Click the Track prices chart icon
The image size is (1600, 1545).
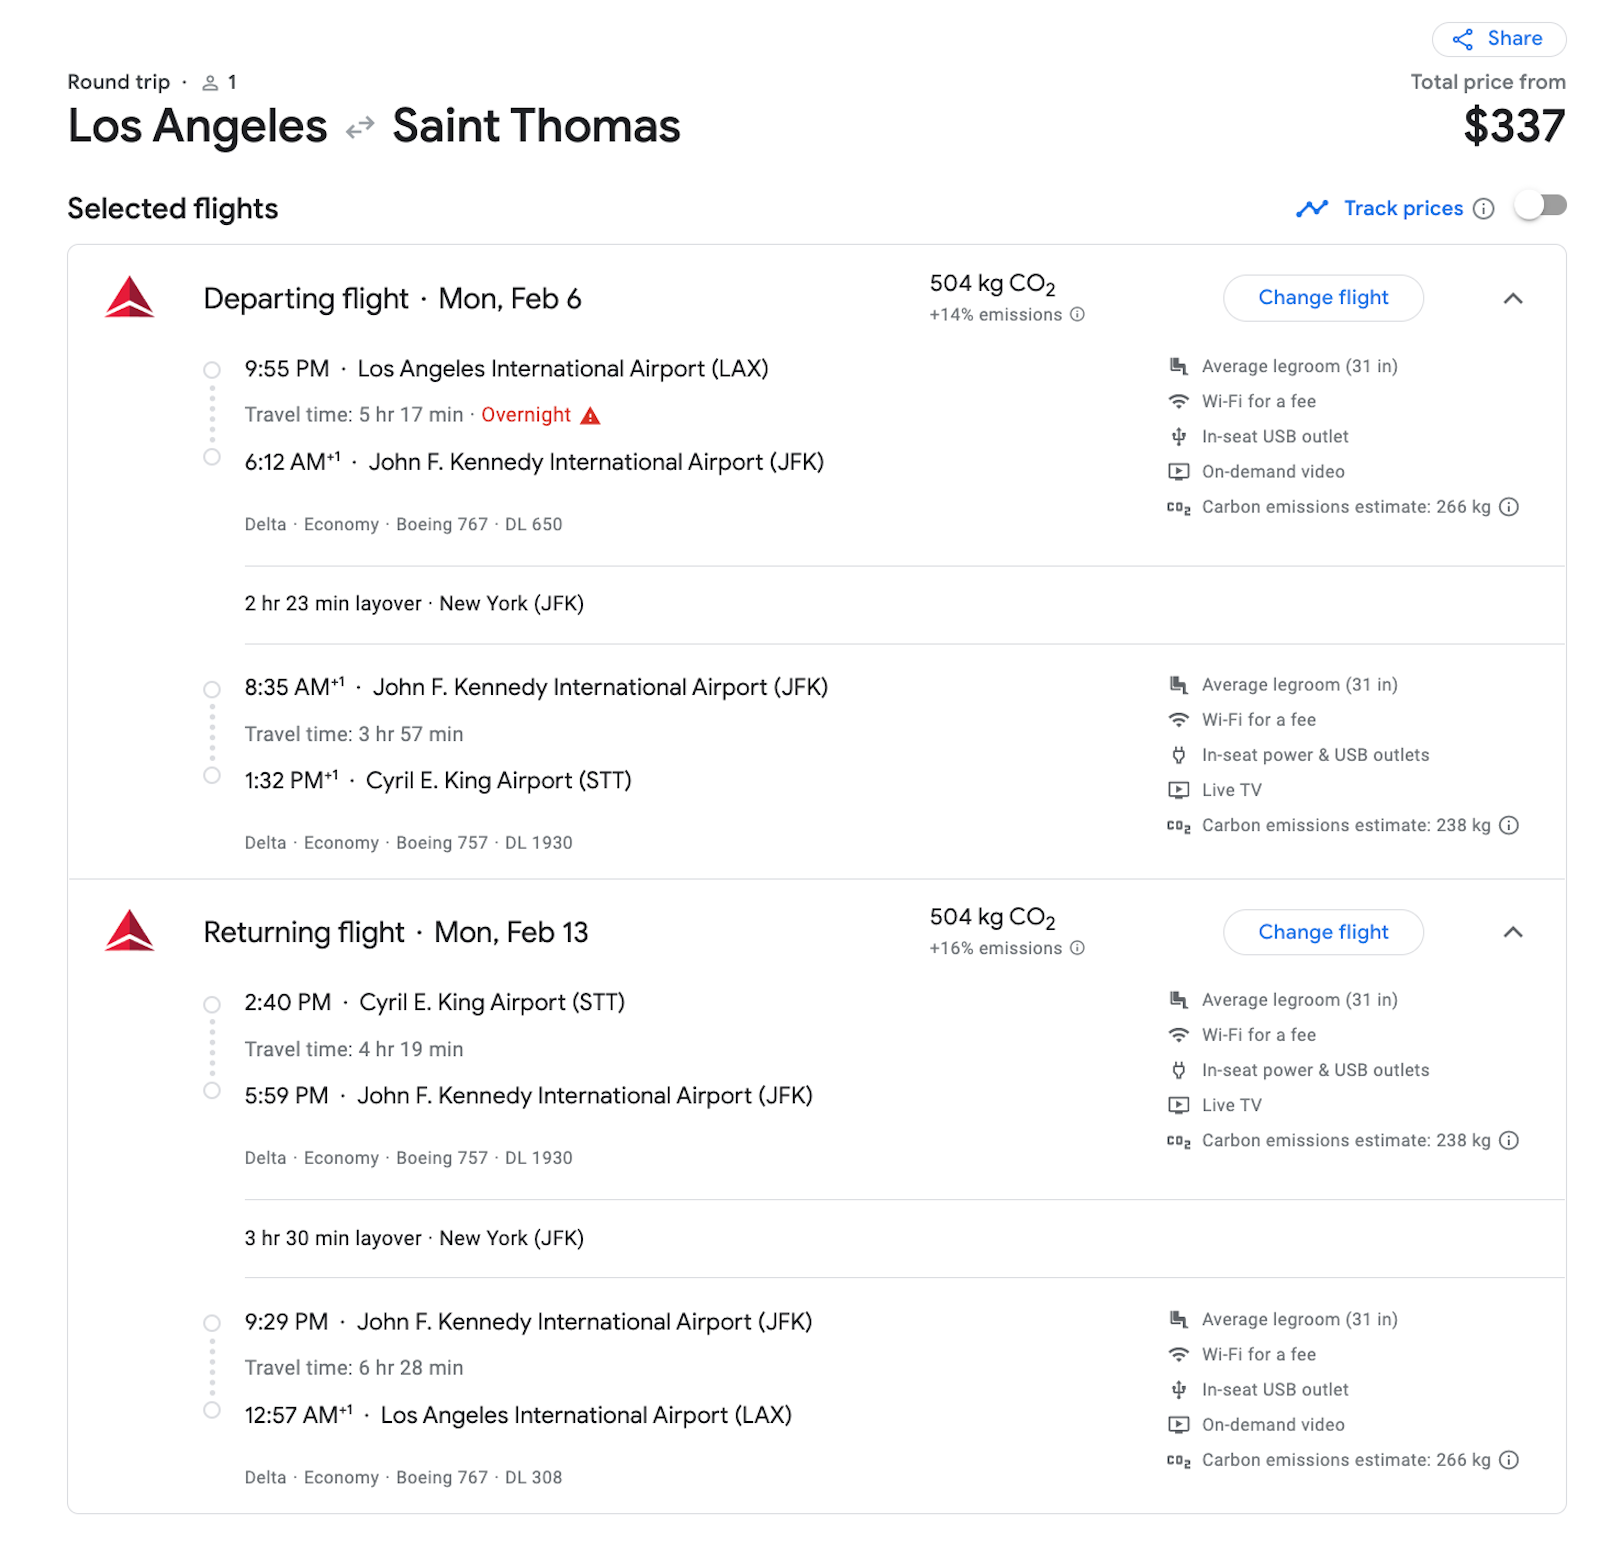click(1313, 208)
